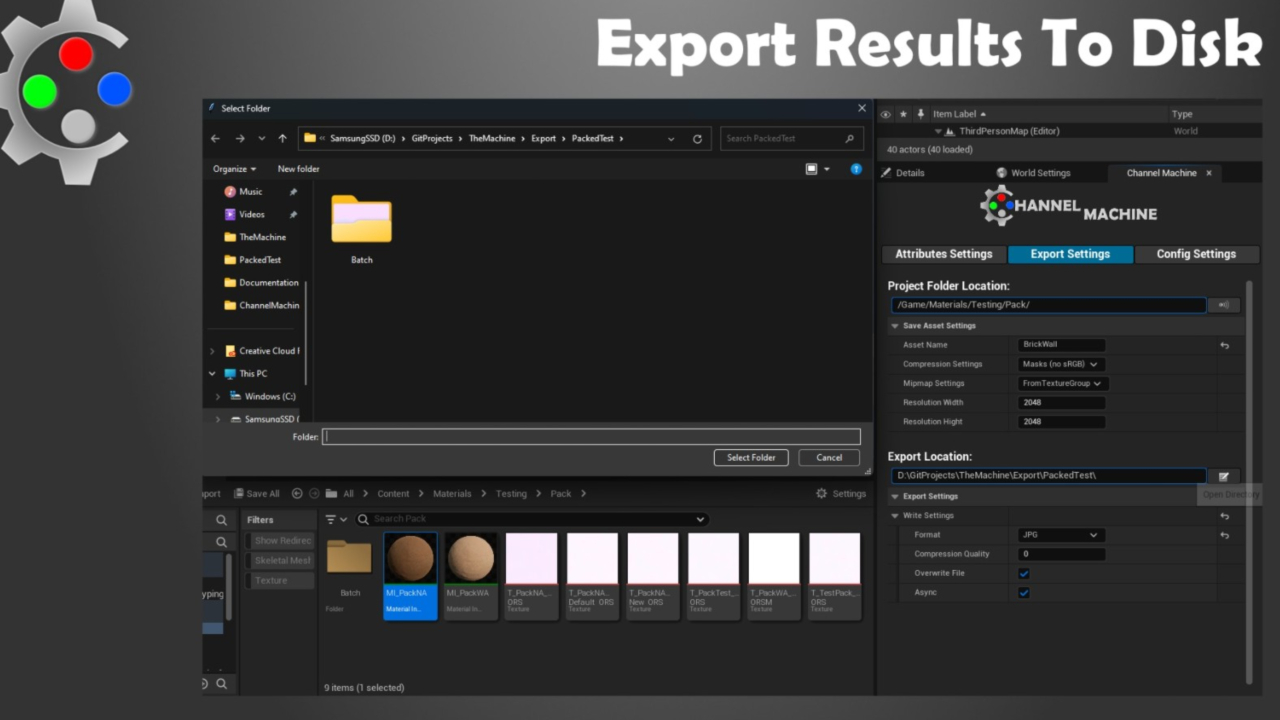Click the help icon in Select Folder dialog
The width and height of the screenshot is (1280, 720).
click(x=856, y=169)
